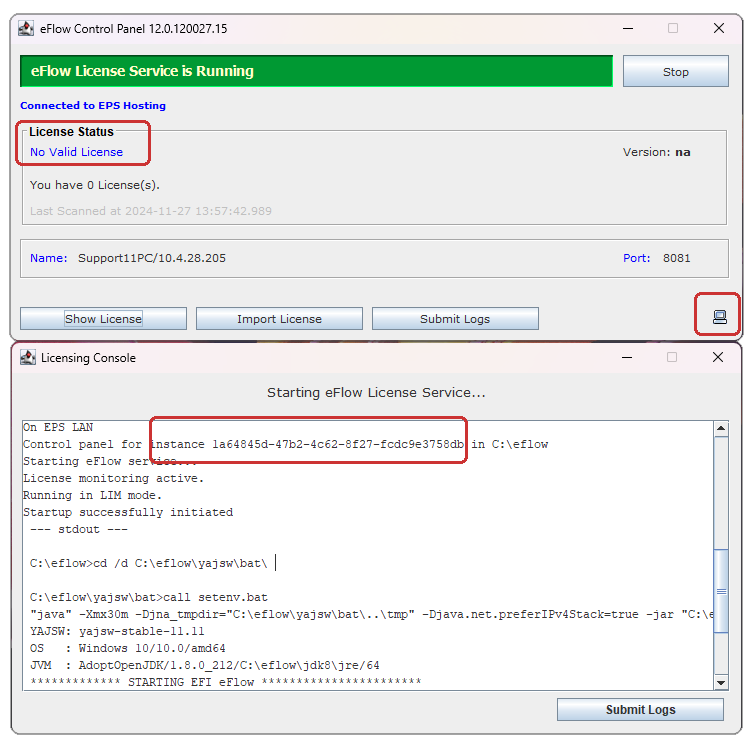Click the 'Port:' label
This screenshot has width=755, height=745.
point(637,258)
